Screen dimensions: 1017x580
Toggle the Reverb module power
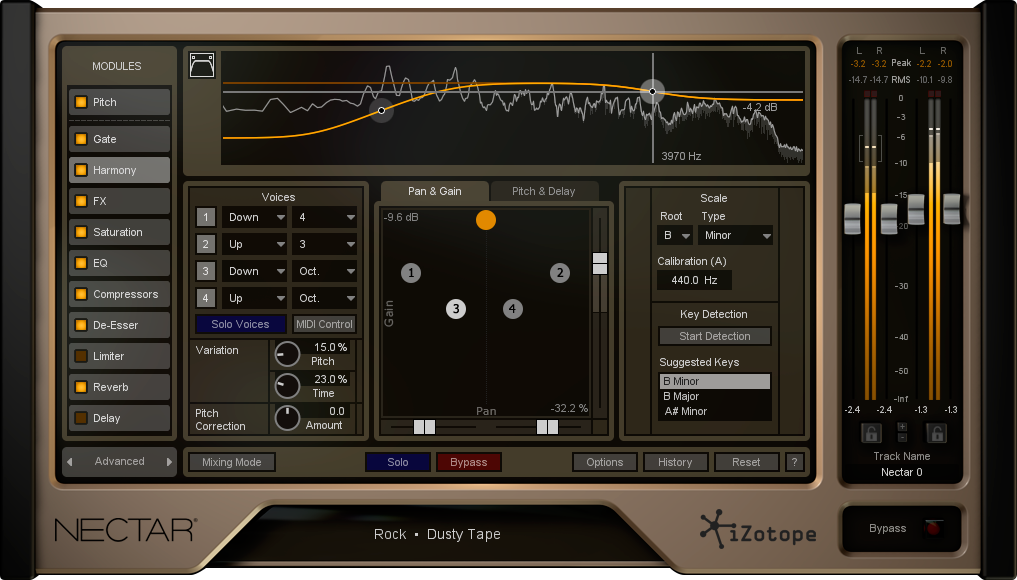coord(81,387)
